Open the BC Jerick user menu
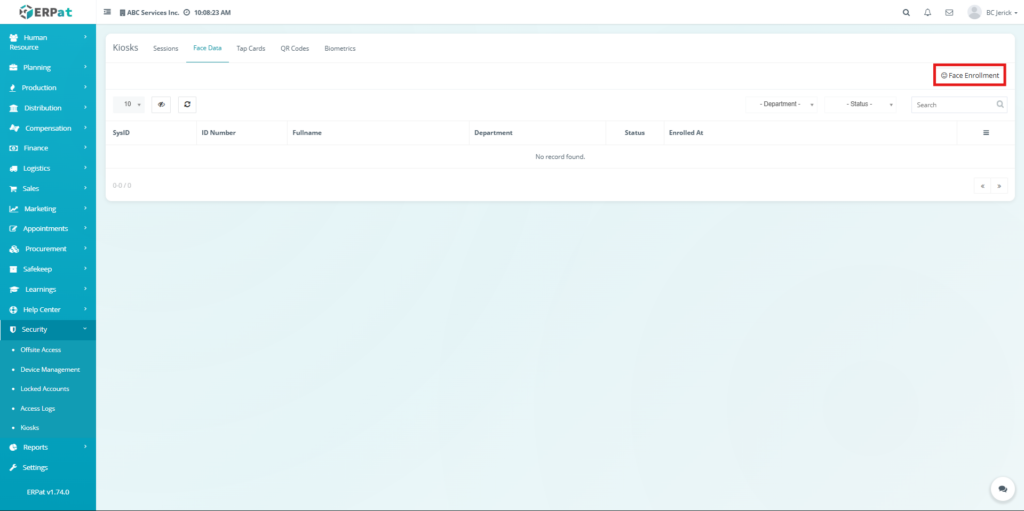Viewport: 1024px width, 511px height. 992,12
